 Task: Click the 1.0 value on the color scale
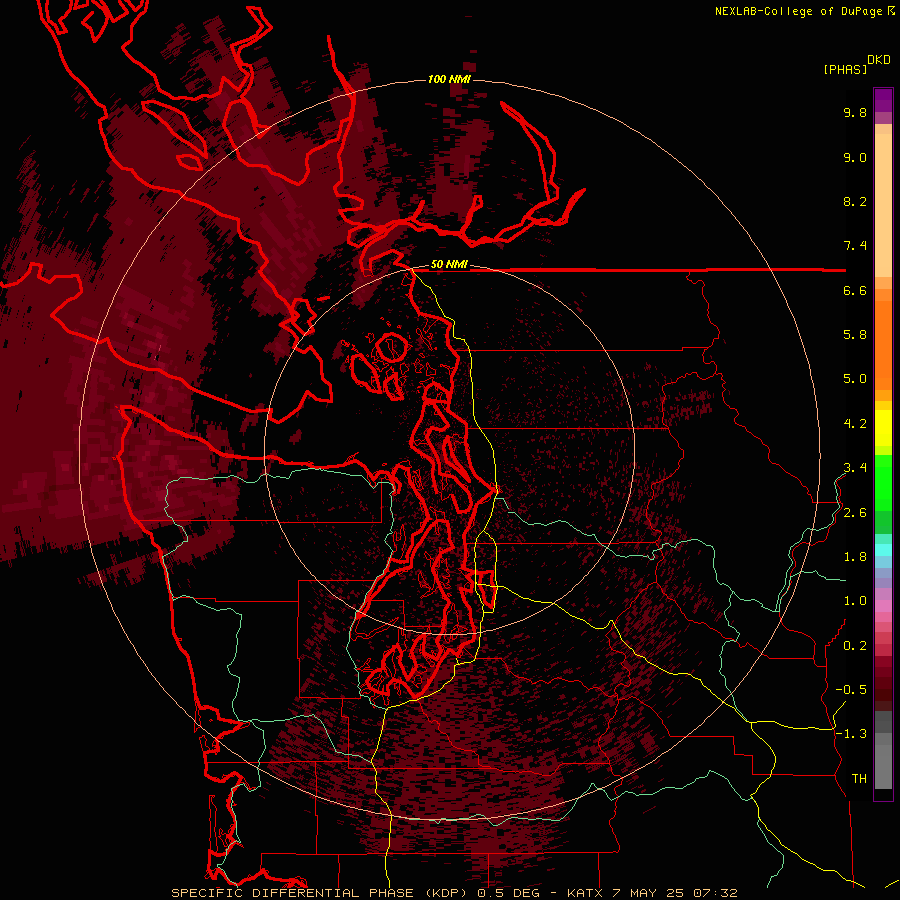click(855, 601)
